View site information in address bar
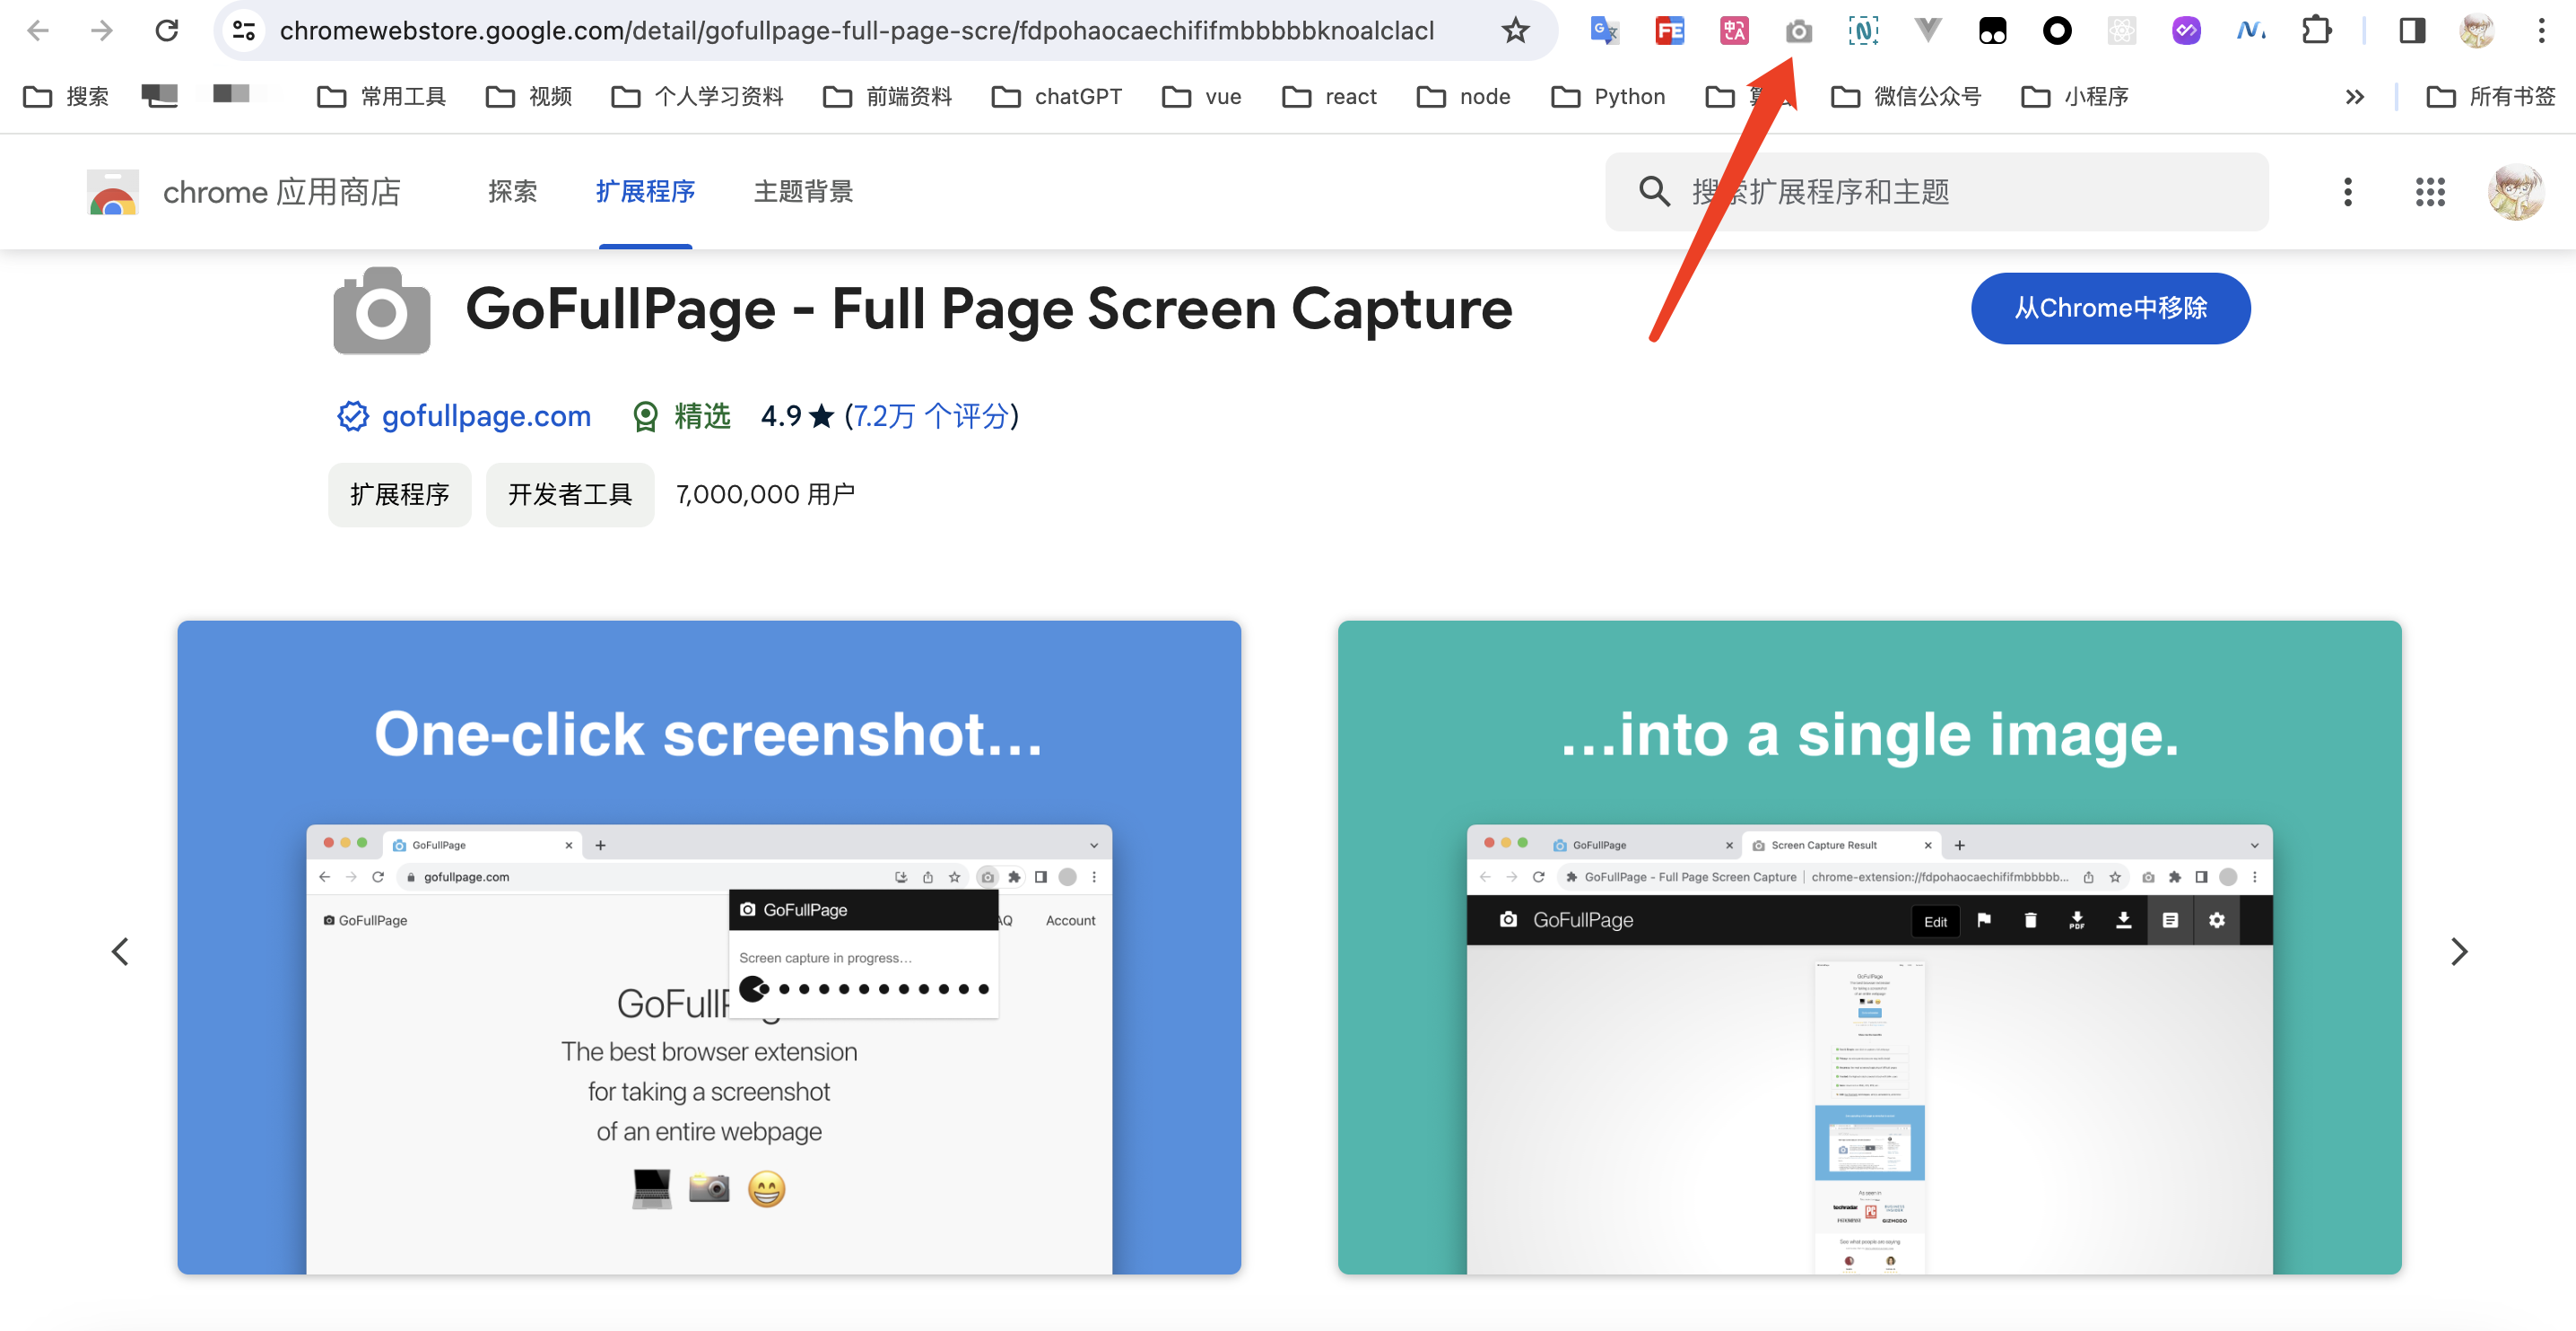Image resolution: width=2576 pixels, height=1331 pixels. point(244,31)
